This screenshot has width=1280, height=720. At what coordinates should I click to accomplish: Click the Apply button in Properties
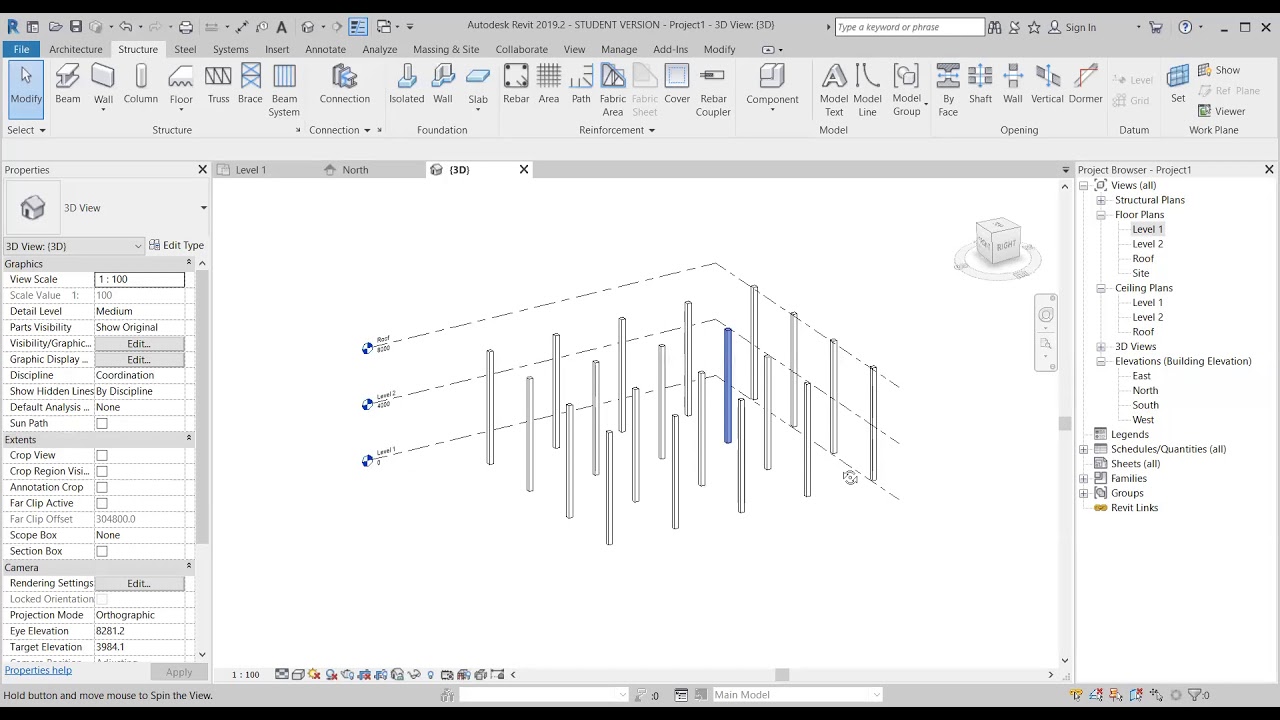179,672
